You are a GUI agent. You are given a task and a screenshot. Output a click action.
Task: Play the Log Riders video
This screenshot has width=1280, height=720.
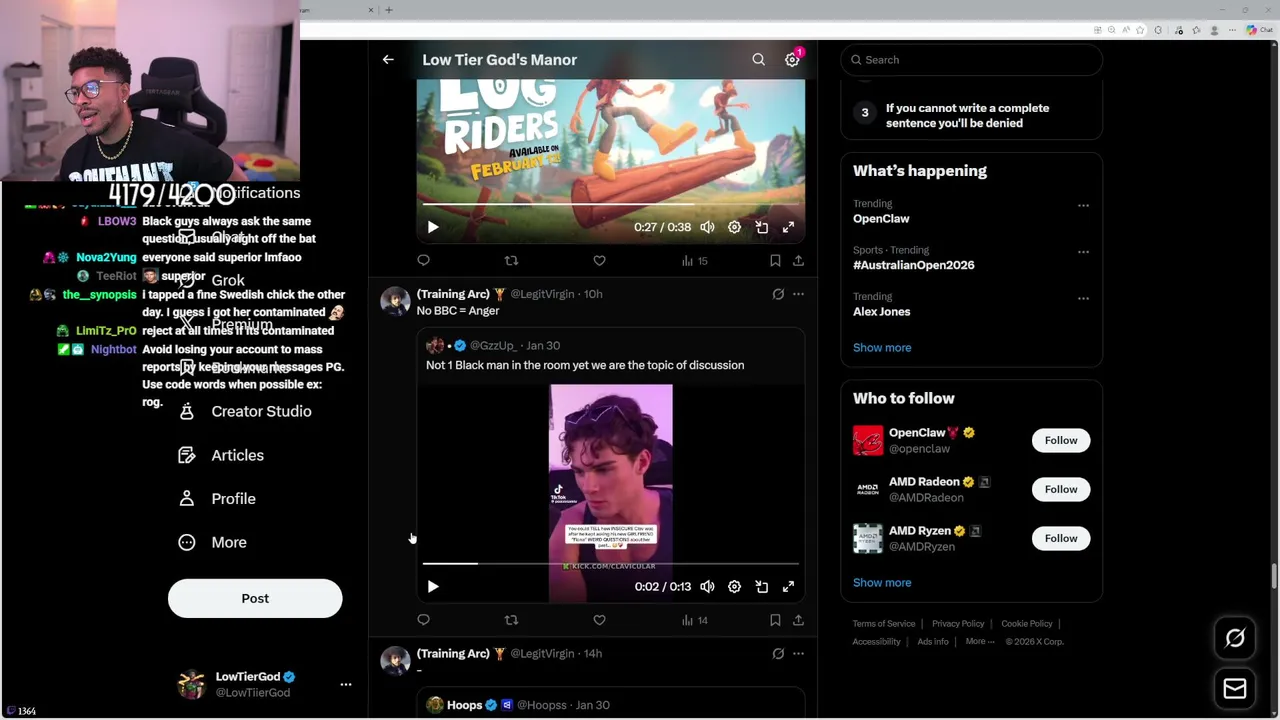tap(433, 227)
